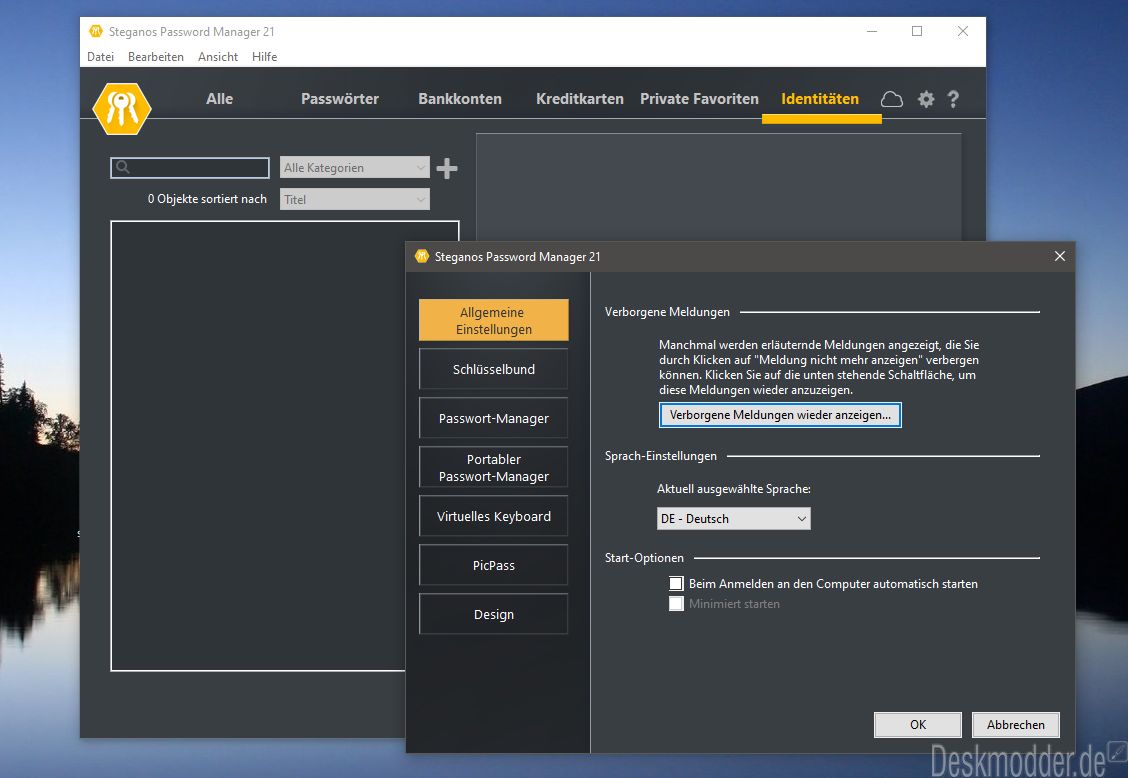The height and width of the screenshot is (778, 1128).
Task: Minimize the main Steganos window
Action: [872, 31]
